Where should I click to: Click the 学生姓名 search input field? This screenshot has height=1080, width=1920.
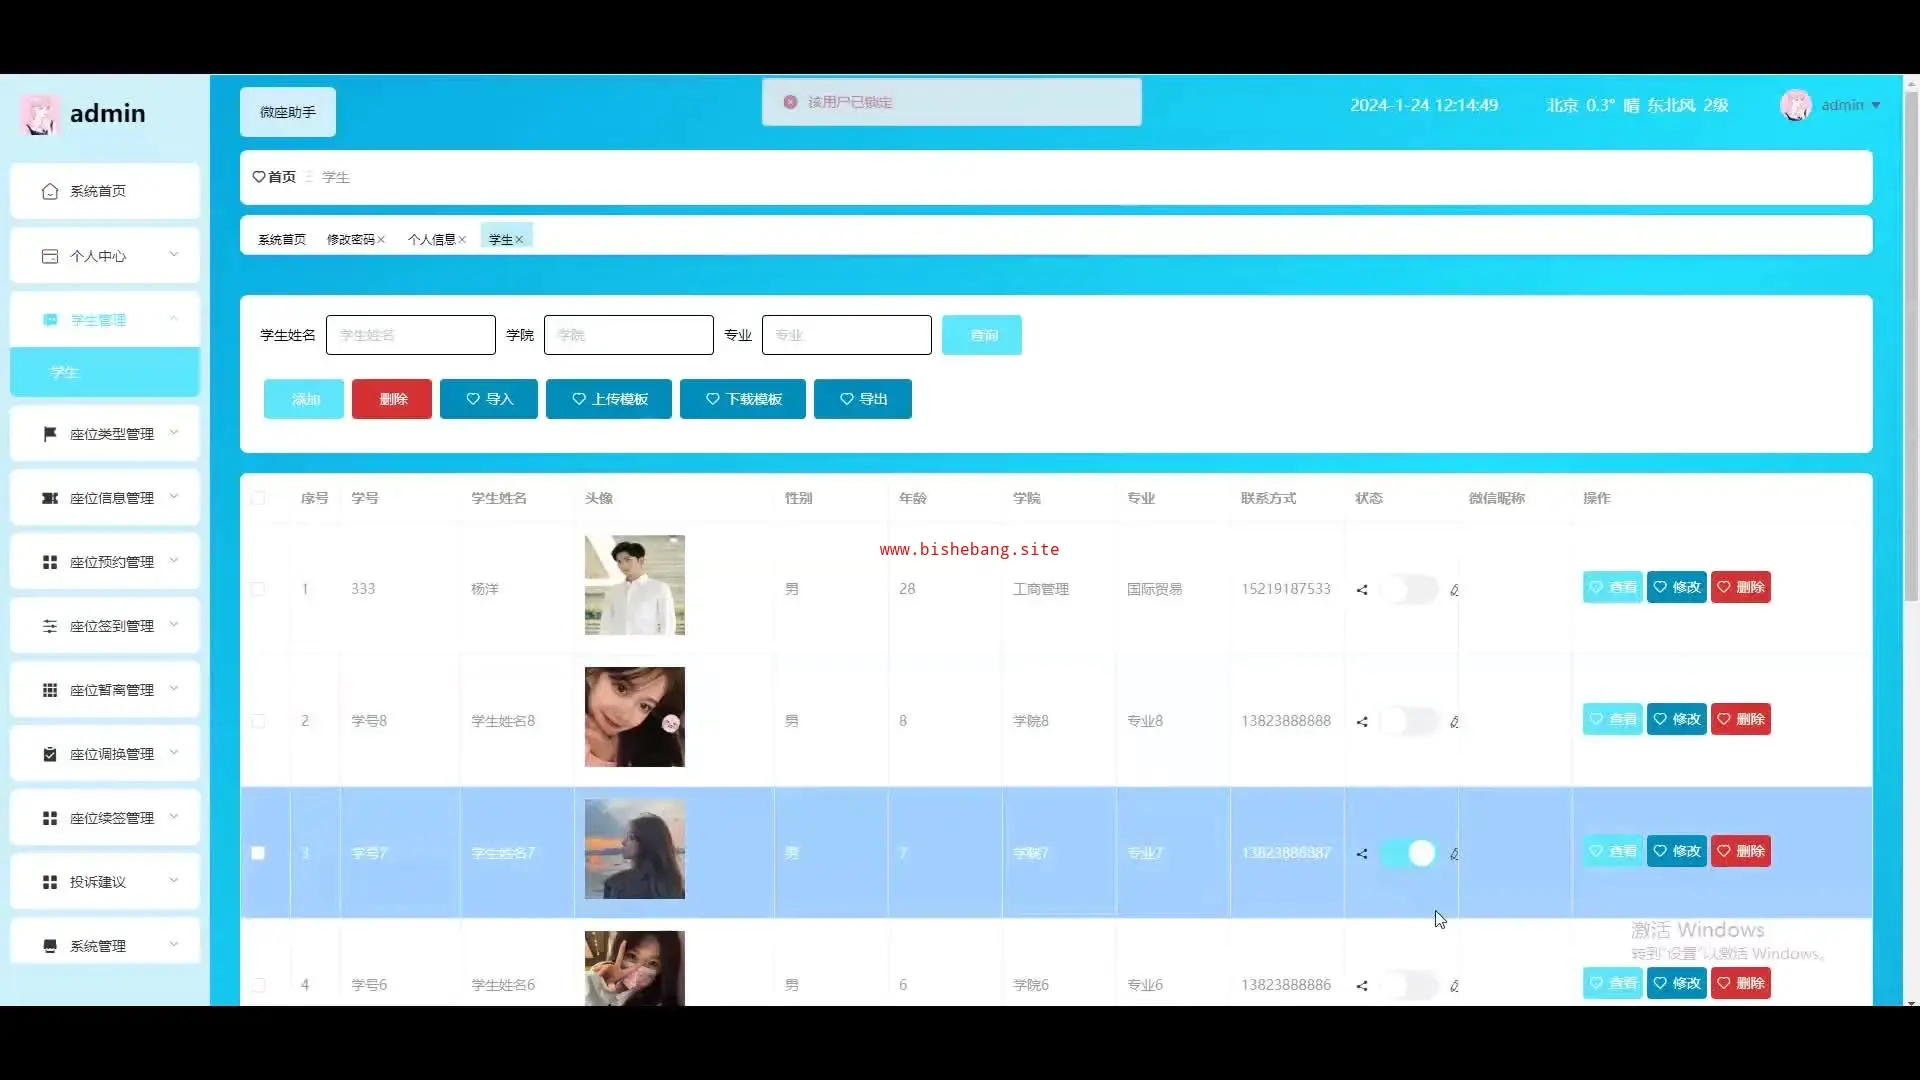tap(410, 335)
